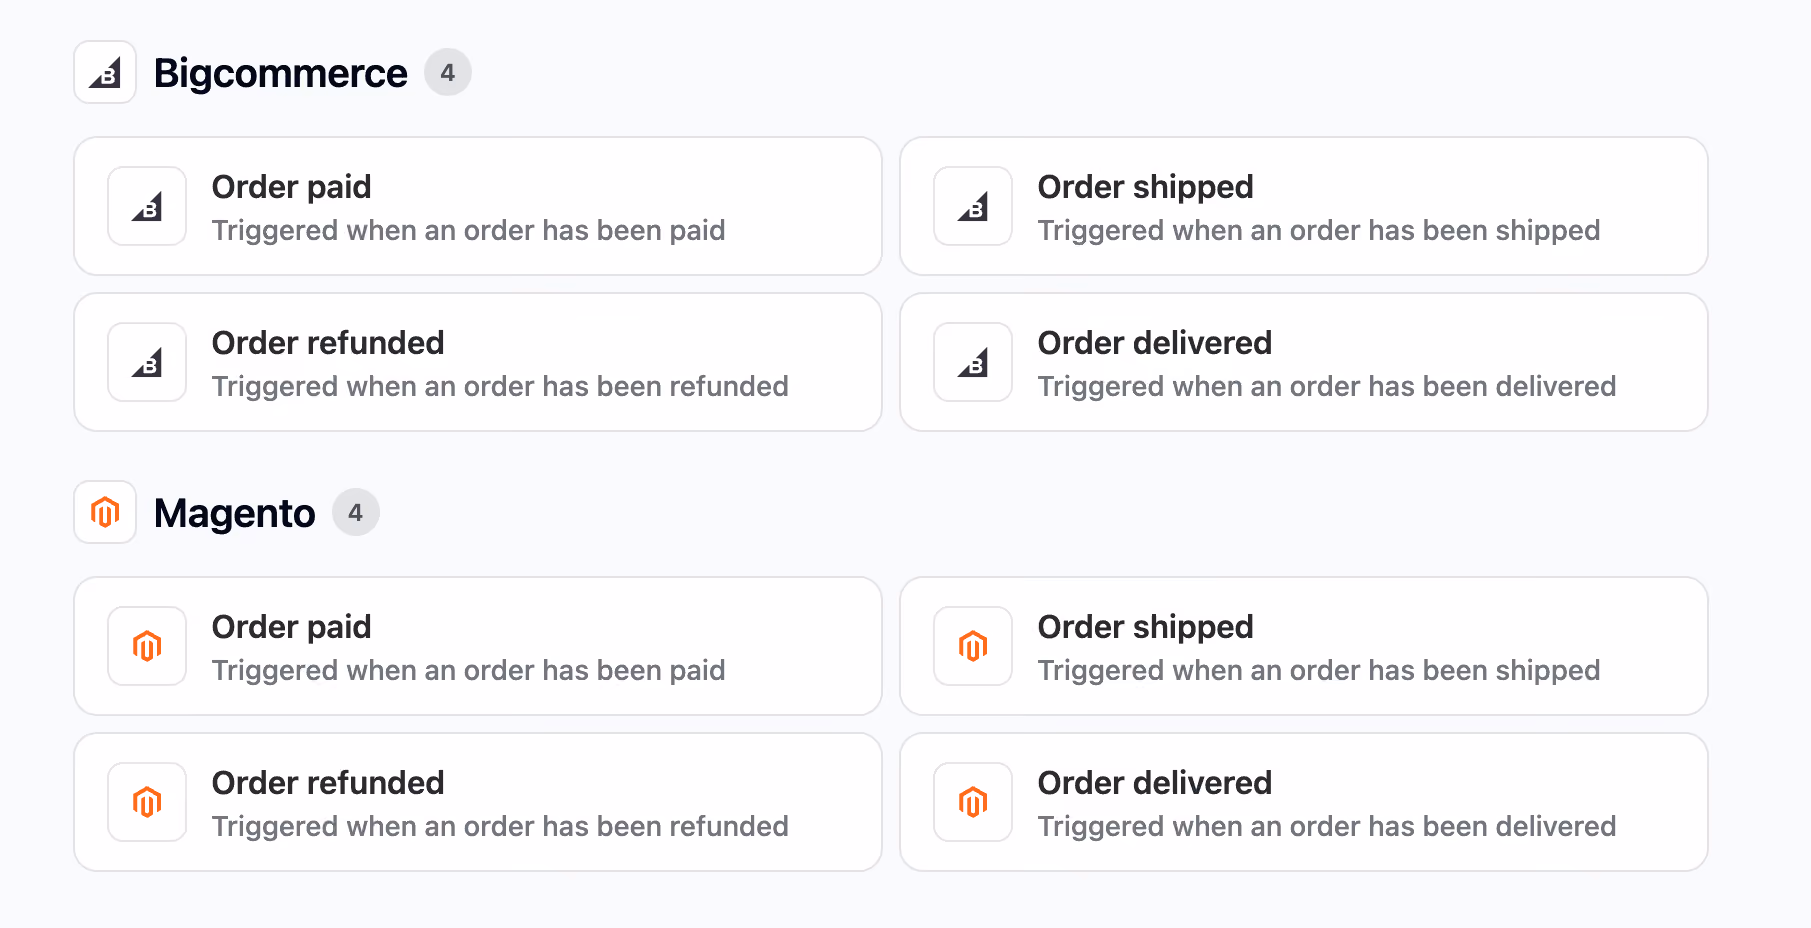Click Bigcommerce icon on Order shipped card
The height and width of the screenshot is (928, 1811).
tap(973, 206)
